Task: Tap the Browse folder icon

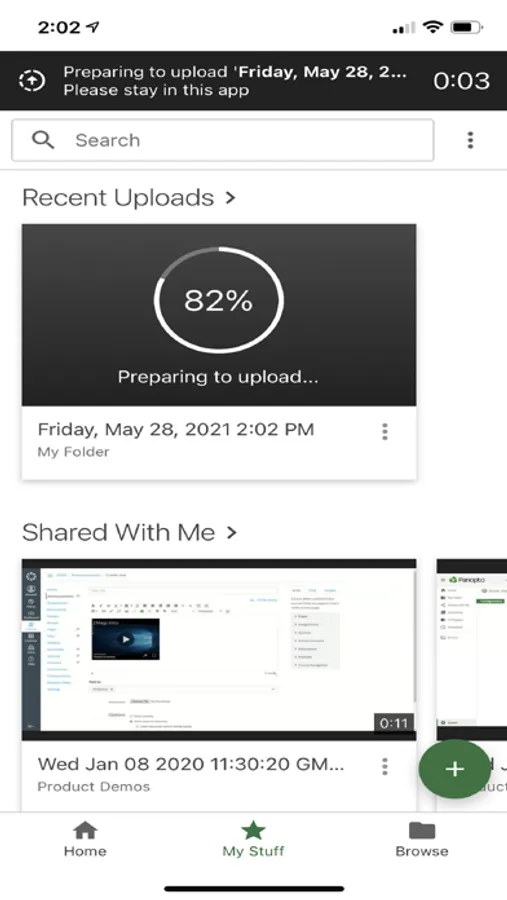Action: pyautogui.click(x=422, y=830)
